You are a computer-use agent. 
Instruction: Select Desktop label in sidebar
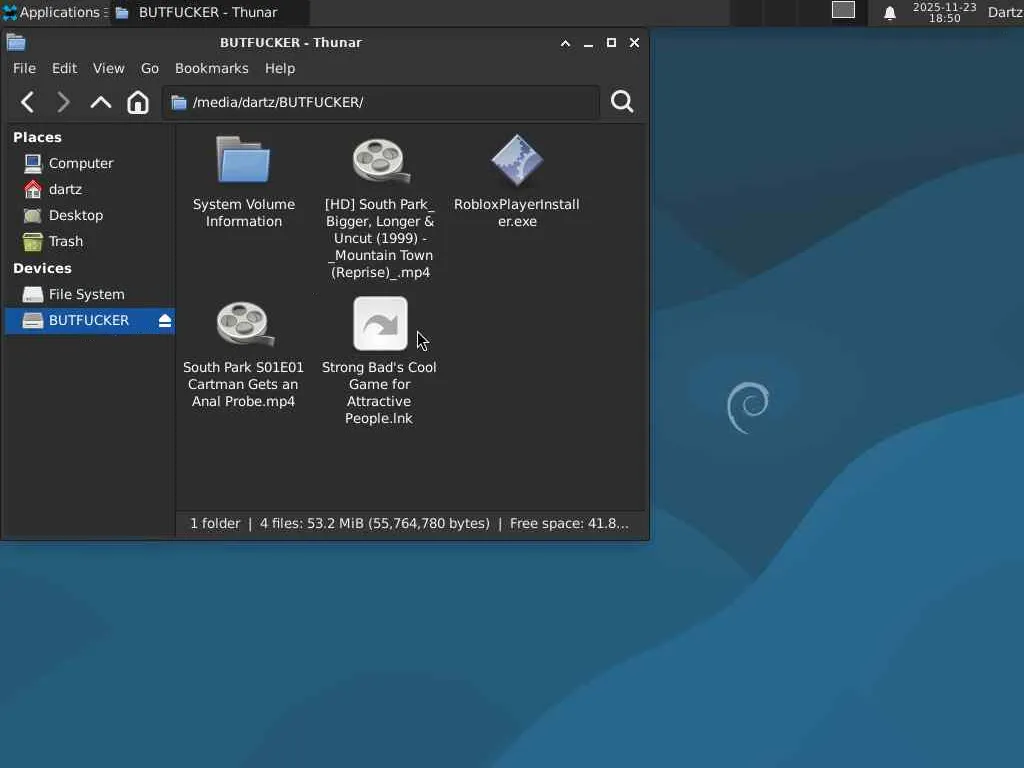(76, 216)
